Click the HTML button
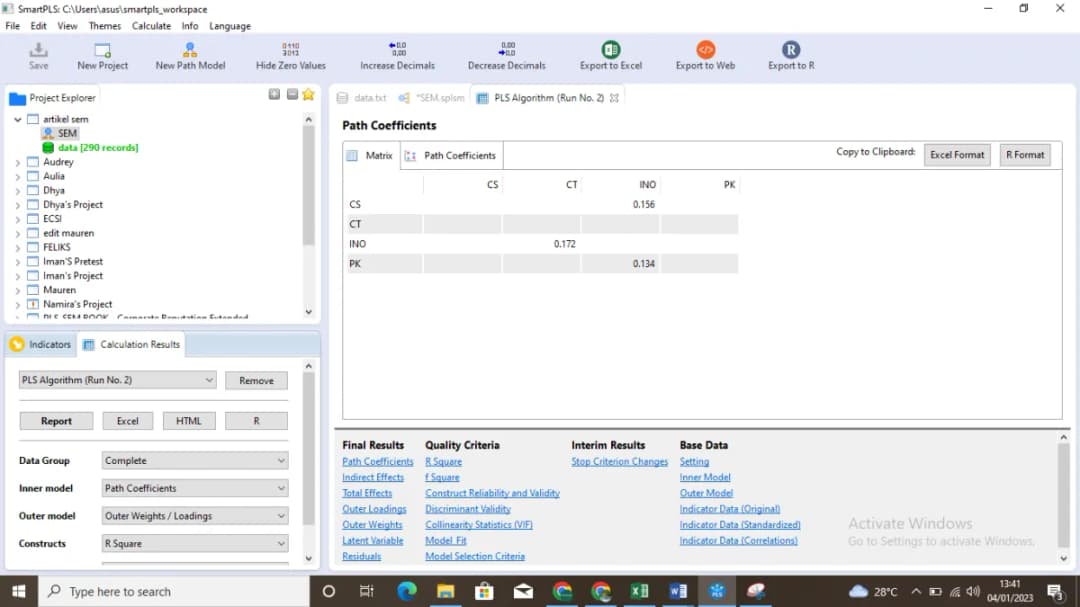This screenshot has height=607, width=1080. 189,421
